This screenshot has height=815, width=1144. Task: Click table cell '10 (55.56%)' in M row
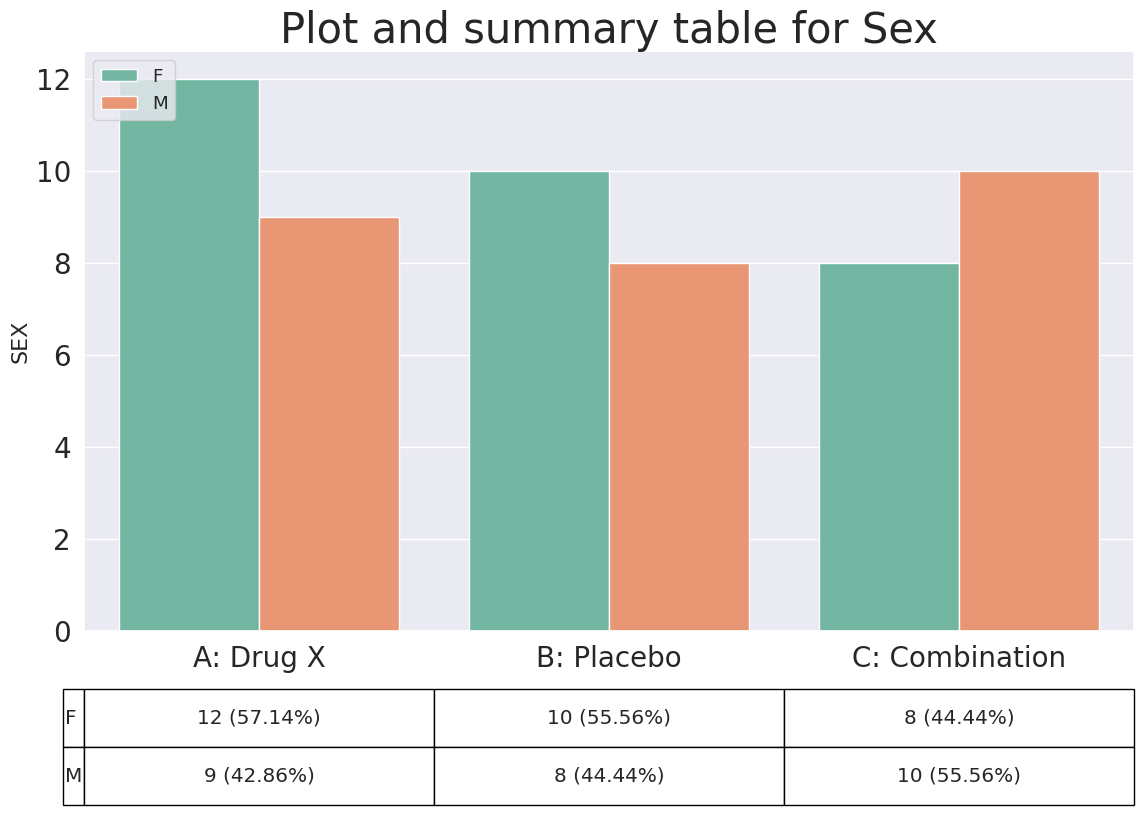(x=959, y=776)
